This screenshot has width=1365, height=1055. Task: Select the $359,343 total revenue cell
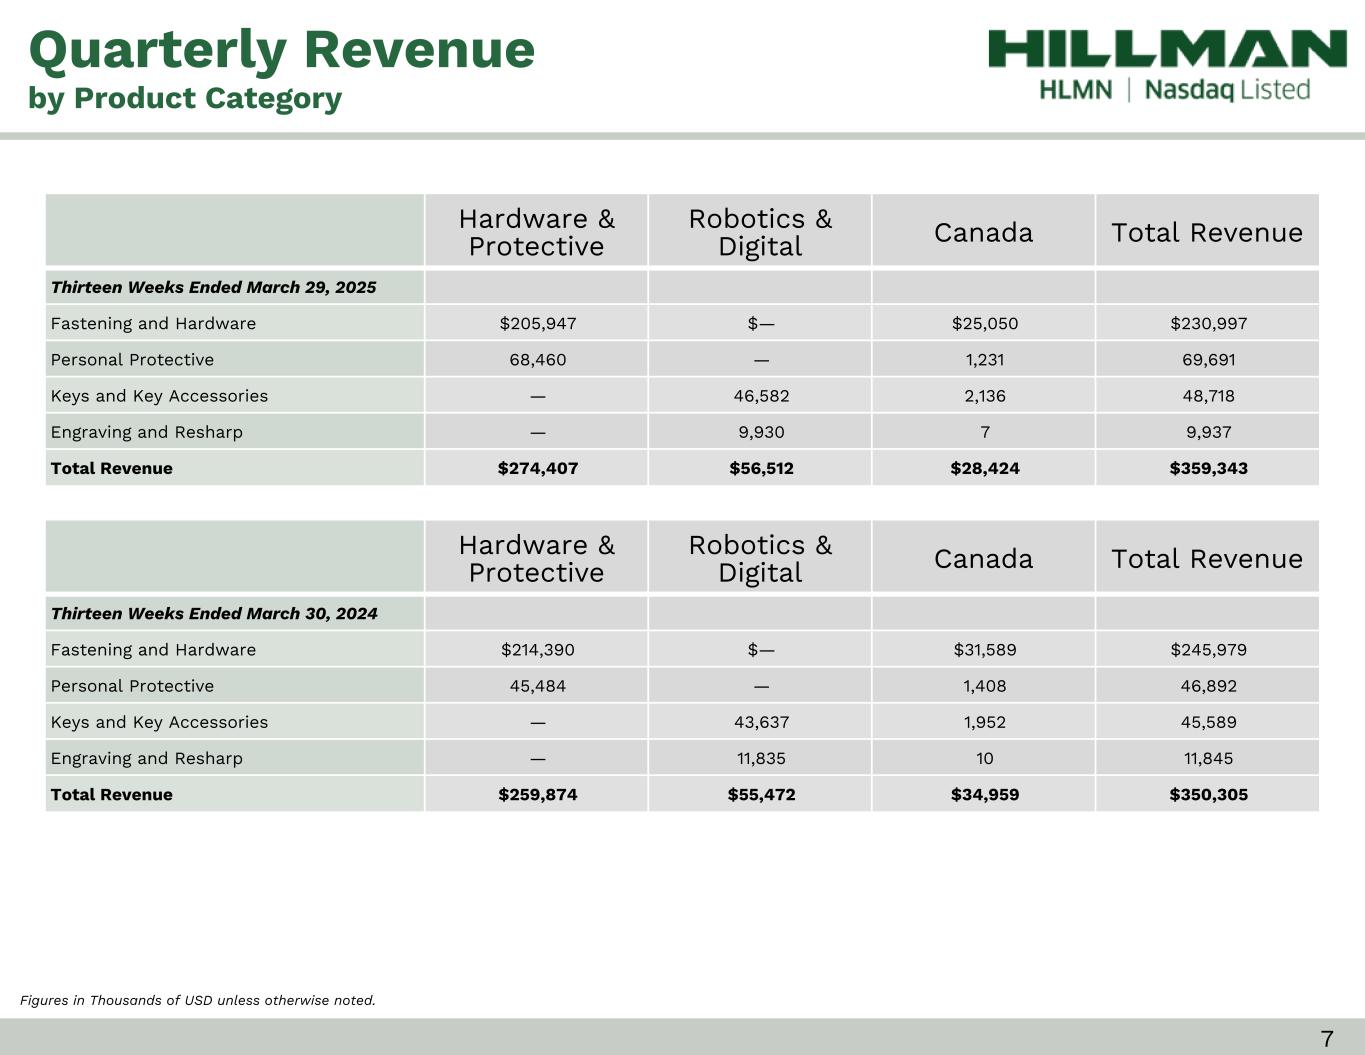click(1208, 468)
